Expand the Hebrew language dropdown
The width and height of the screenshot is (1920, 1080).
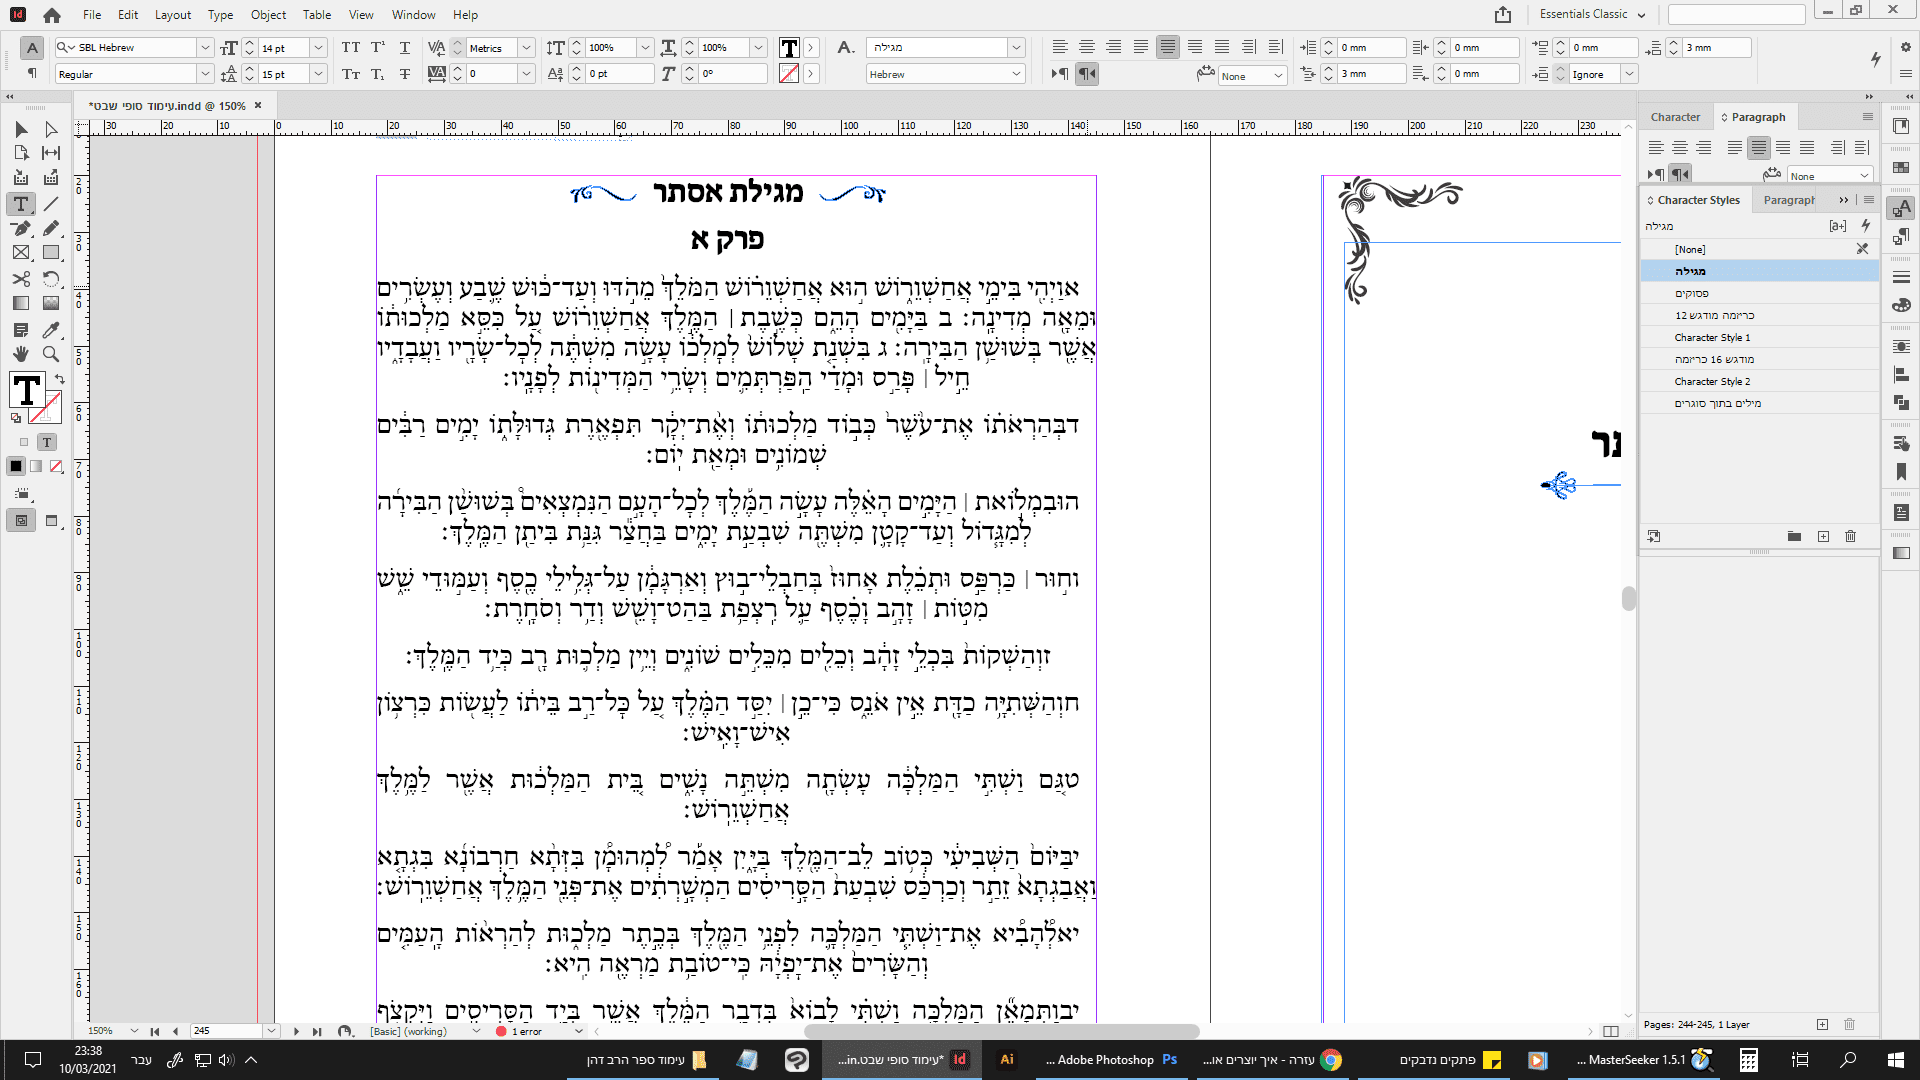[1016, 74]
